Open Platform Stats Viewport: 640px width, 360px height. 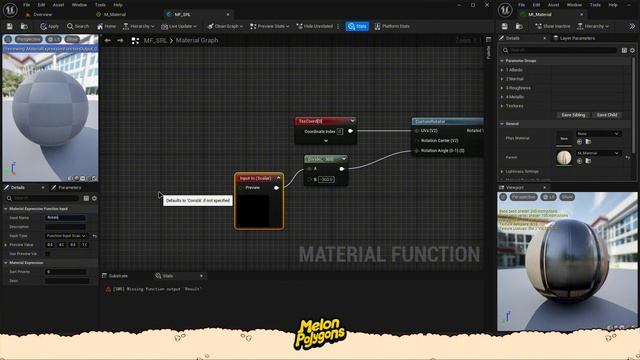point(392,26)
